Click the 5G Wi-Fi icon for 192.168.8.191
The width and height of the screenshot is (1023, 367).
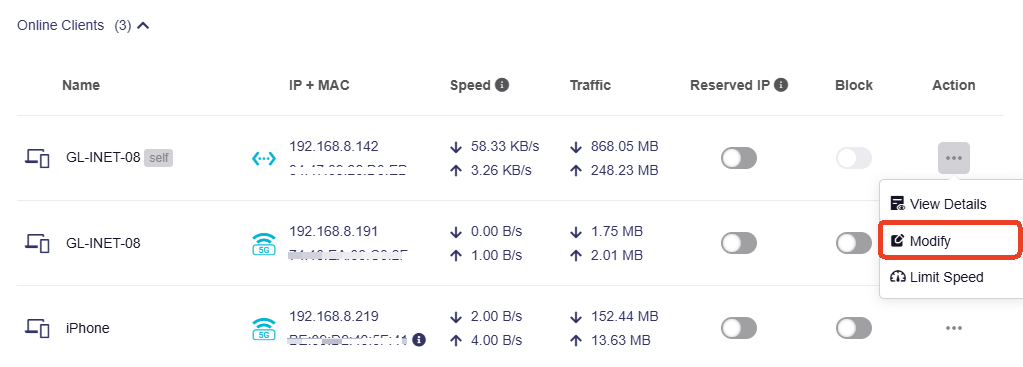[x=264, y=244]
